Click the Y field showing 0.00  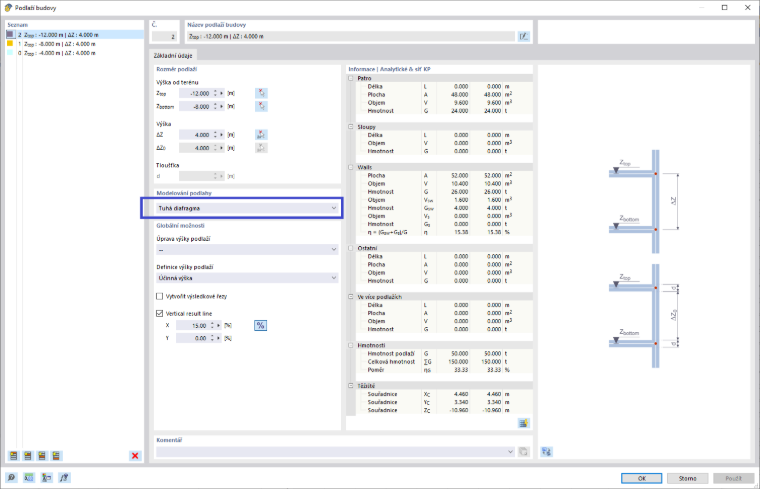click(192, 338)
